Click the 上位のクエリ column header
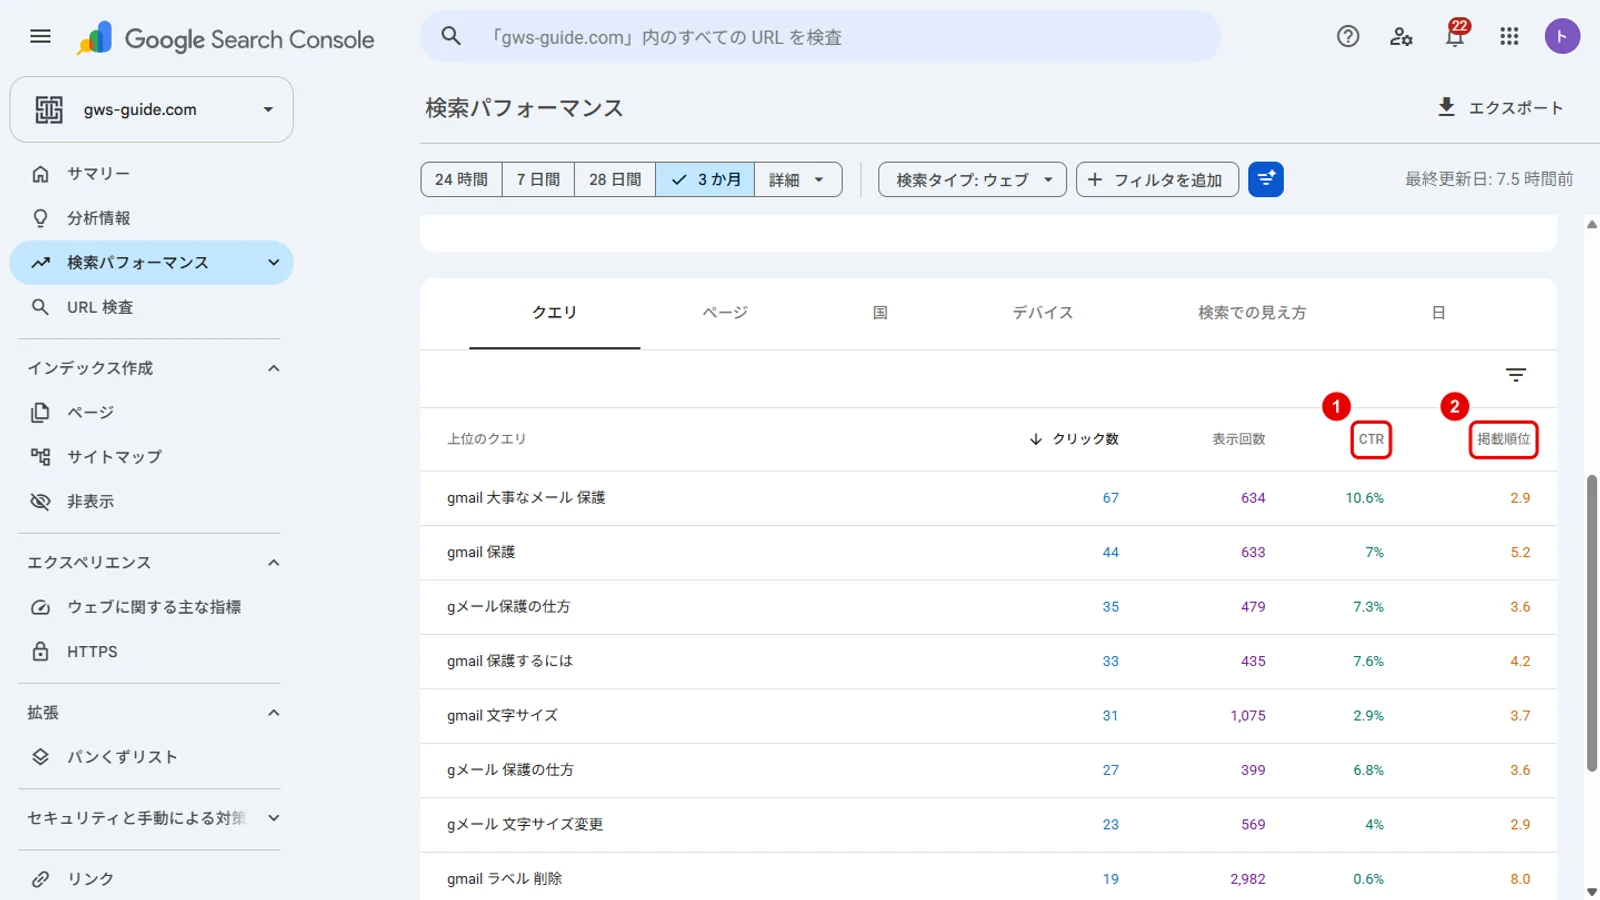Screen dimensions: 1600x900 487,439
